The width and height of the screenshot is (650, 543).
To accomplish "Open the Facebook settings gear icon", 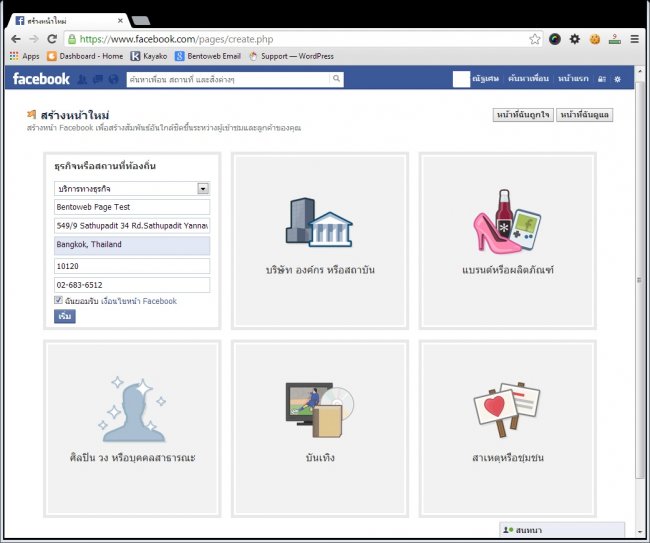I will coord(617,79).
